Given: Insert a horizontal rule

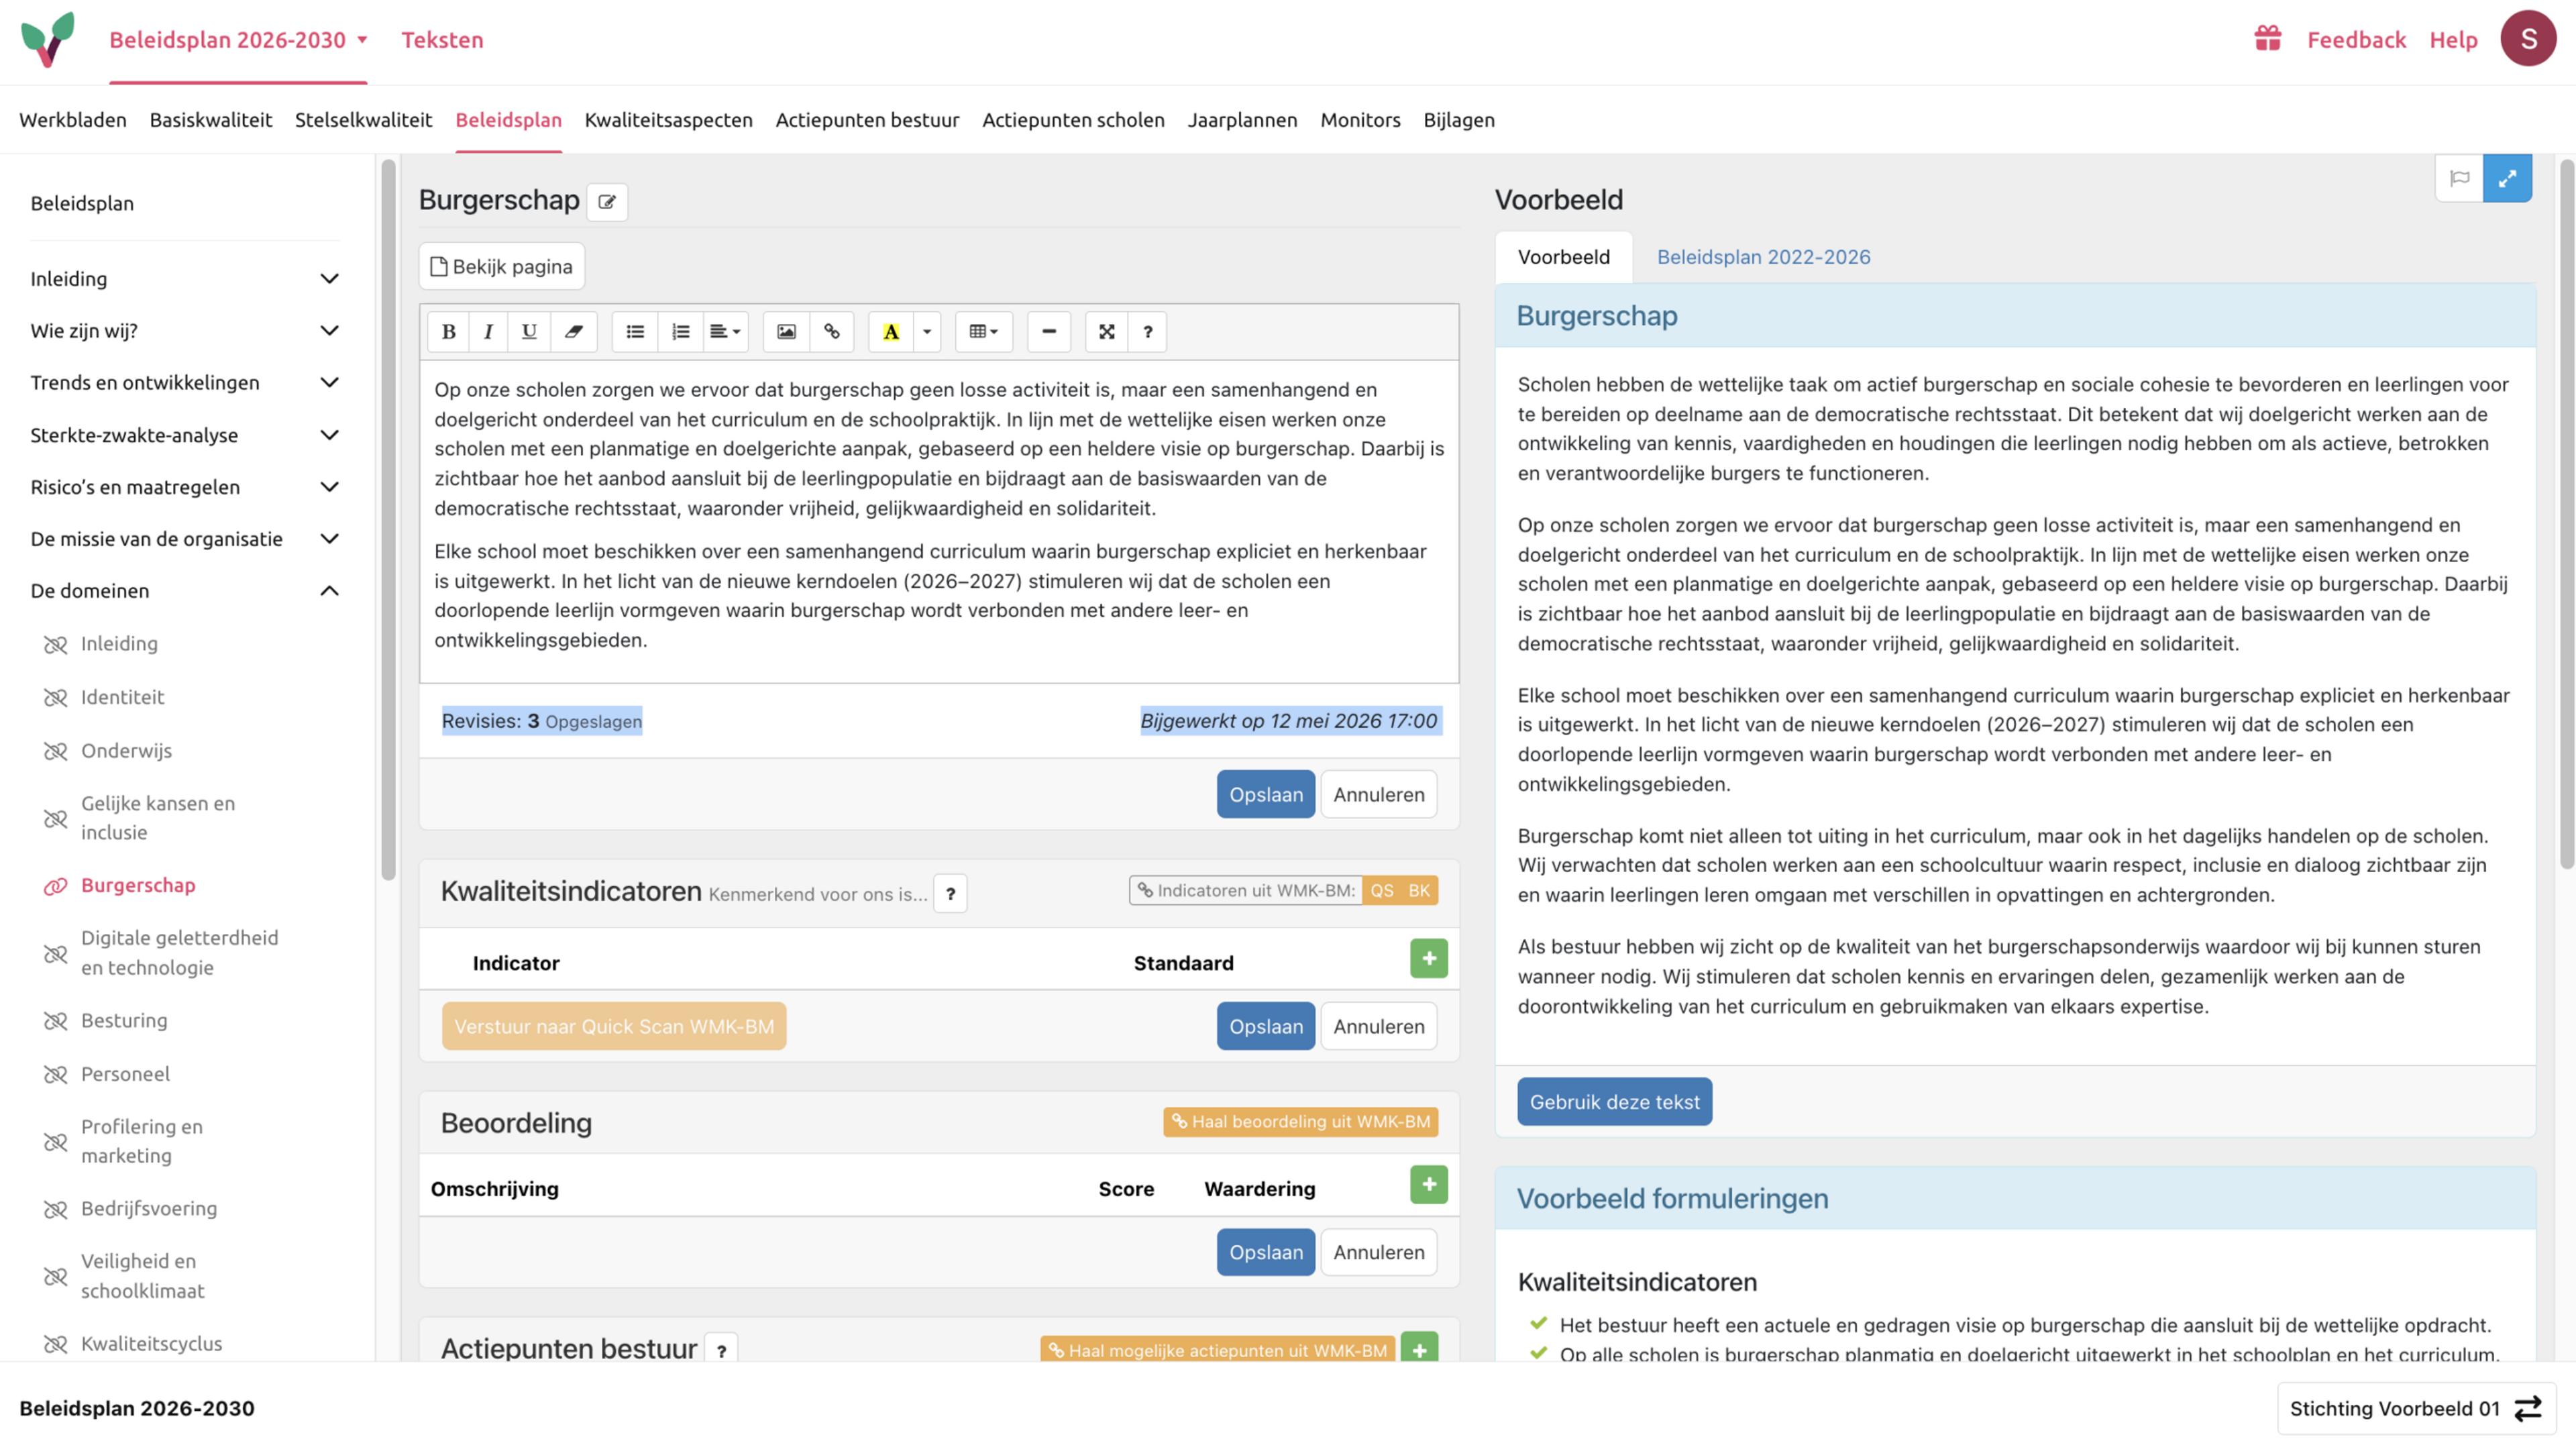Looking at the screenshot, I should (1049, 332).
